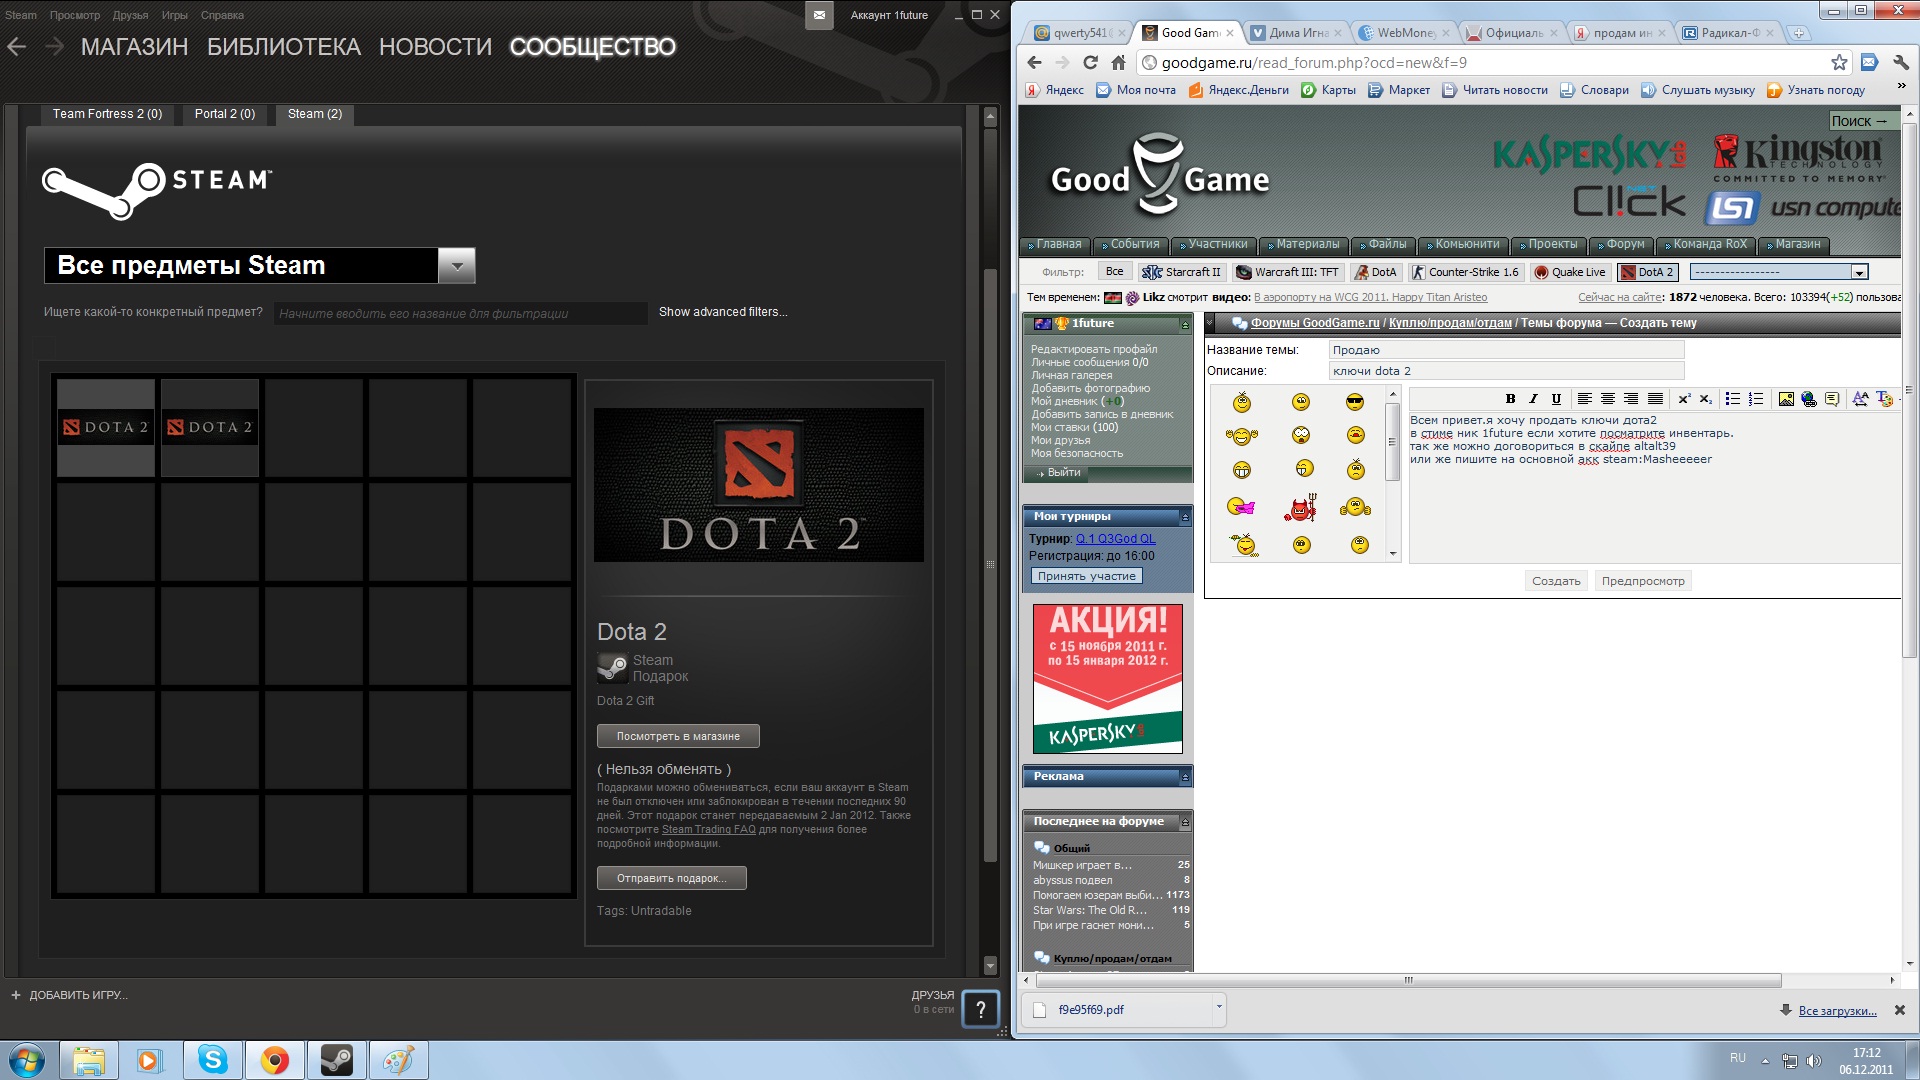1920x1080 pixels.
Task: Click Show advanced filters in Steam
Action: pyautogui.click(x=723, y=312)
